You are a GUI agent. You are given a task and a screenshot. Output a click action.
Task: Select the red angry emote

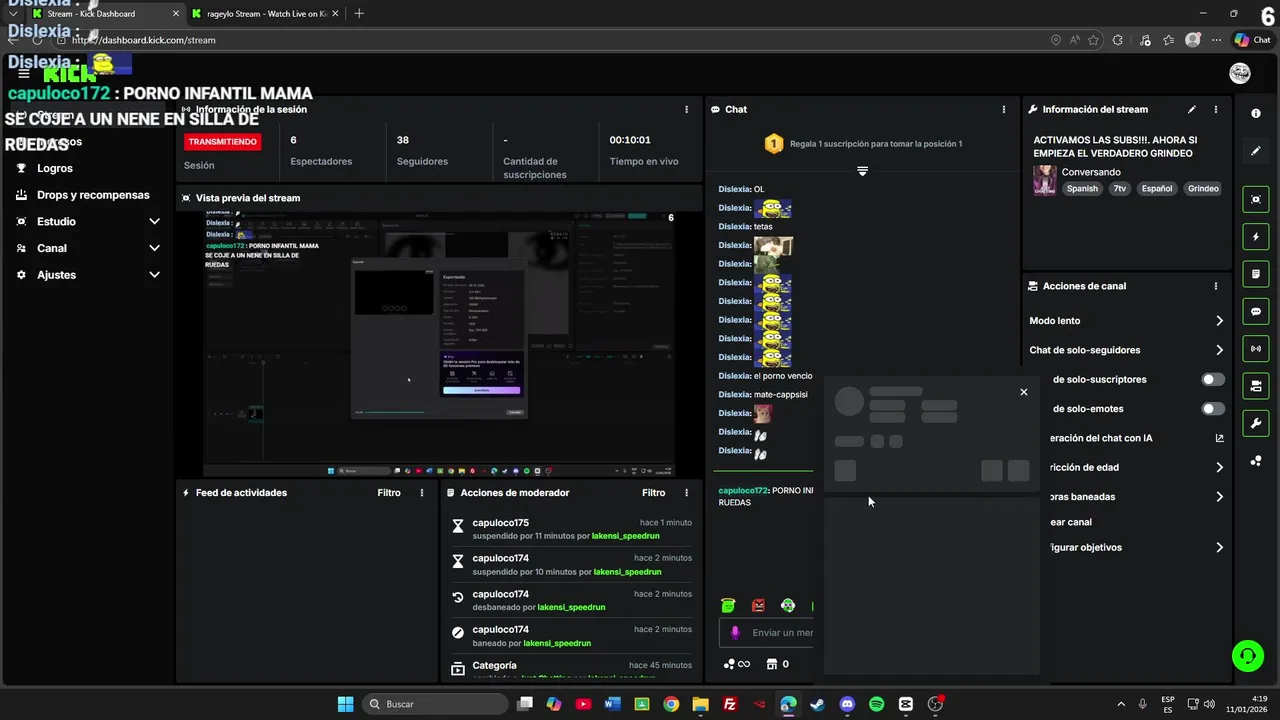point(758,605)
